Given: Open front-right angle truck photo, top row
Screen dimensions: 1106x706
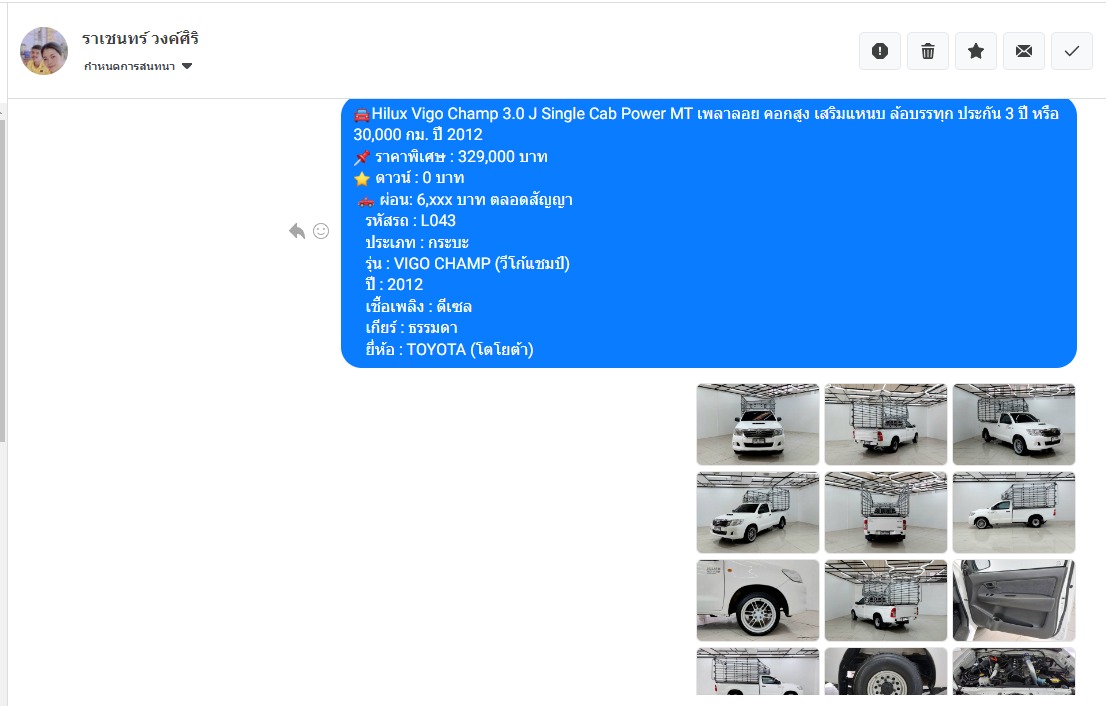Looking at the screenshot, I should (x=1014, y=425).
